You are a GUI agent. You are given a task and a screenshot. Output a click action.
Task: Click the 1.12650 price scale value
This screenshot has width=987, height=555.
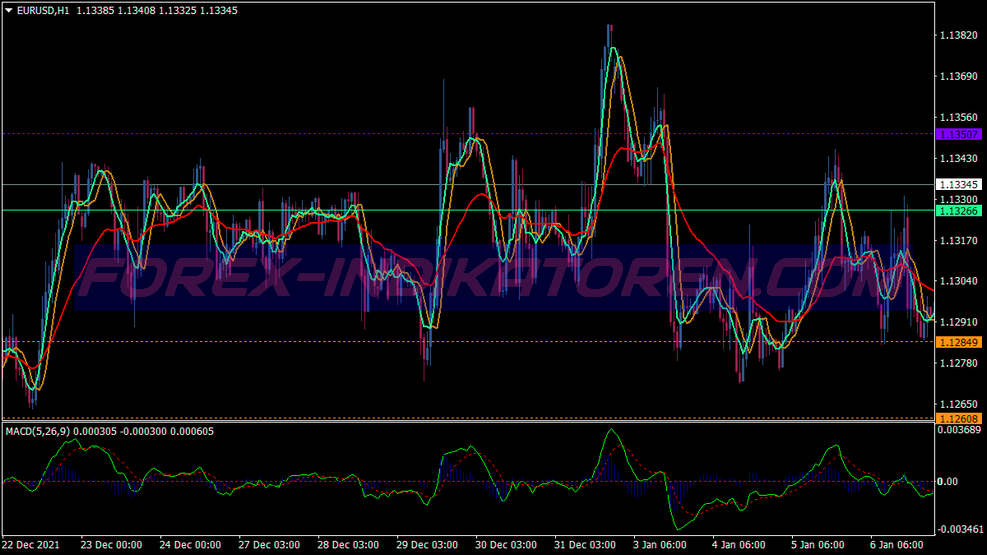[x=959, y=404]
